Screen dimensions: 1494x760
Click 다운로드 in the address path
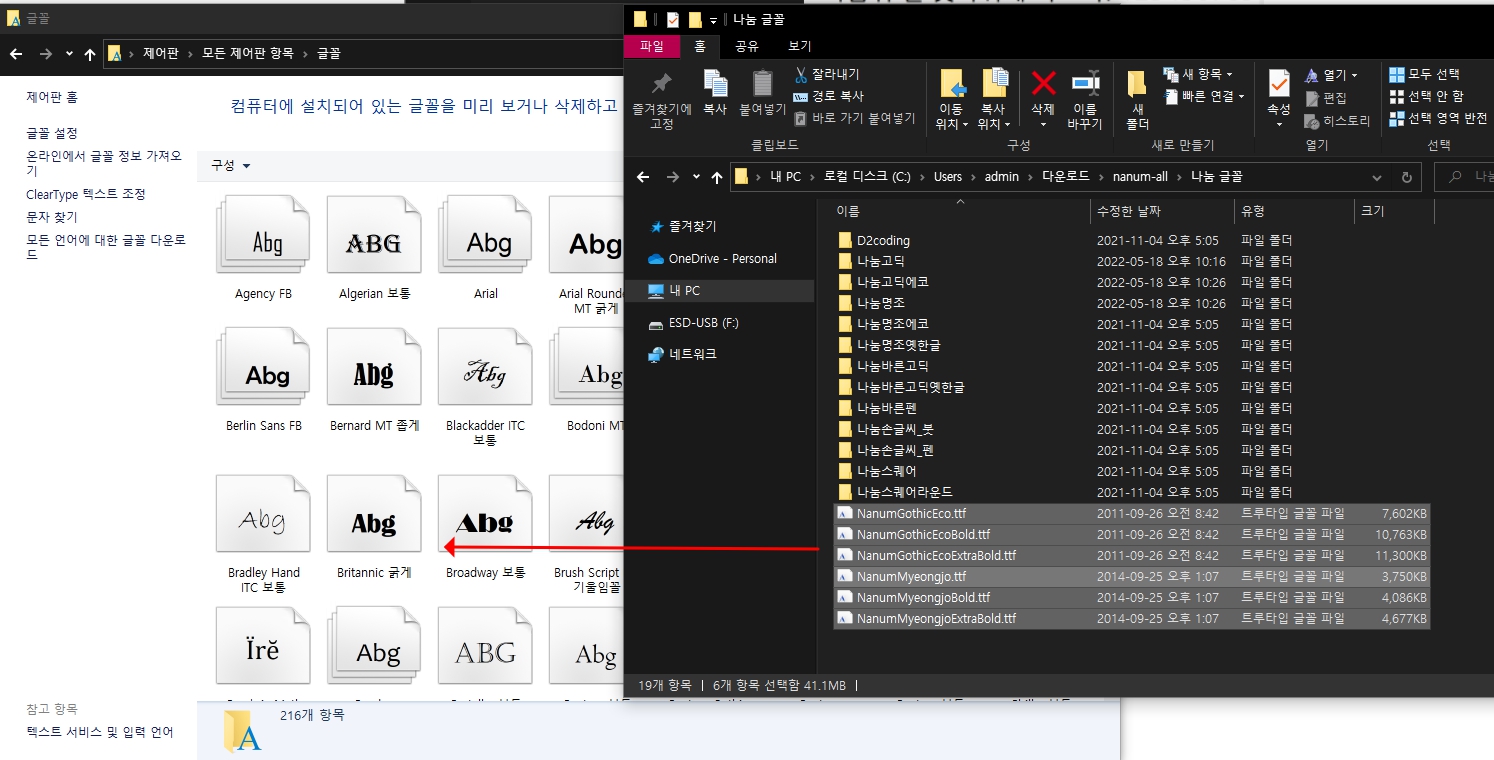[x=1065, y=177]
